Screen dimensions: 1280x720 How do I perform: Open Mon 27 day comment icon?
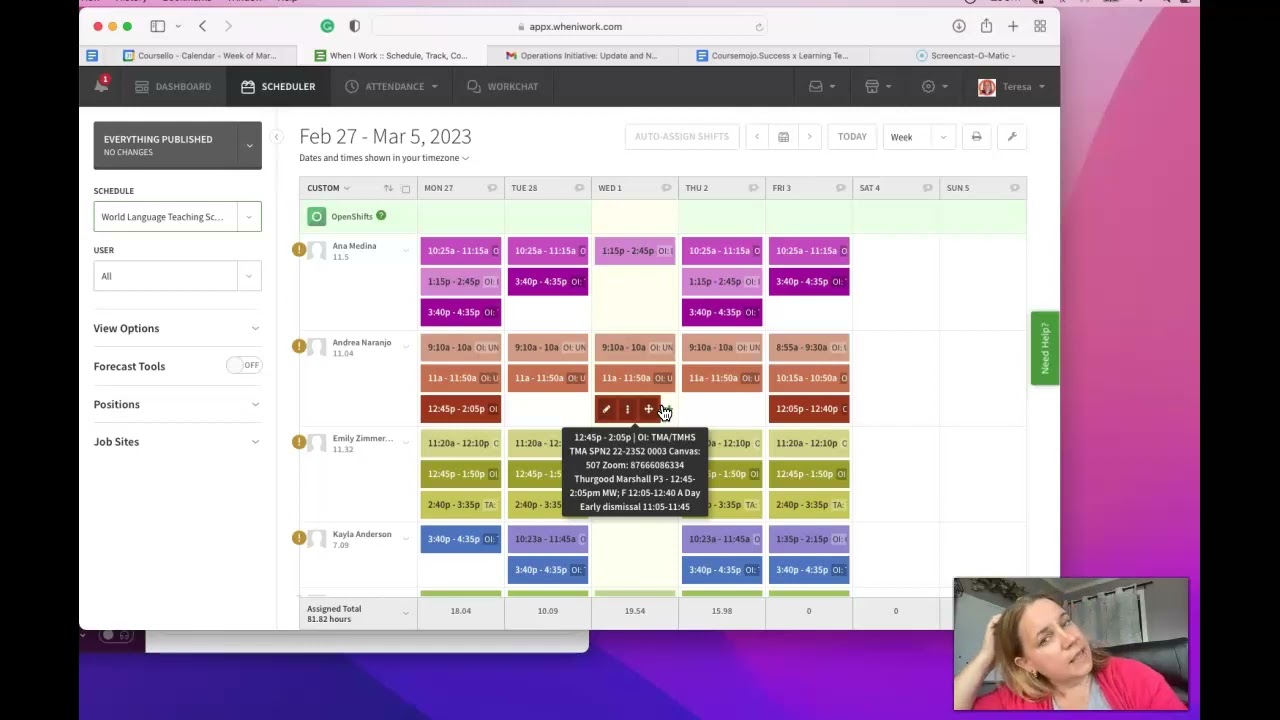[x=492, y=188]
